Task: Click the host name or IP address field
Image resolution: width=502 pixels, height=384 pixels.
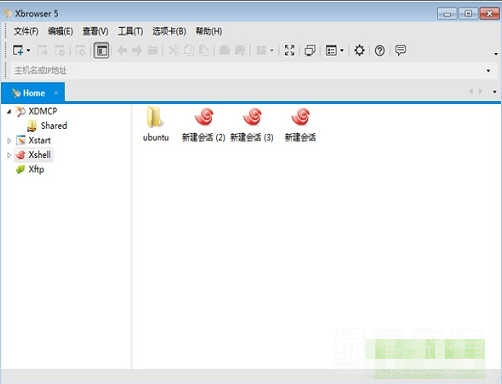Action: [247, 70]
